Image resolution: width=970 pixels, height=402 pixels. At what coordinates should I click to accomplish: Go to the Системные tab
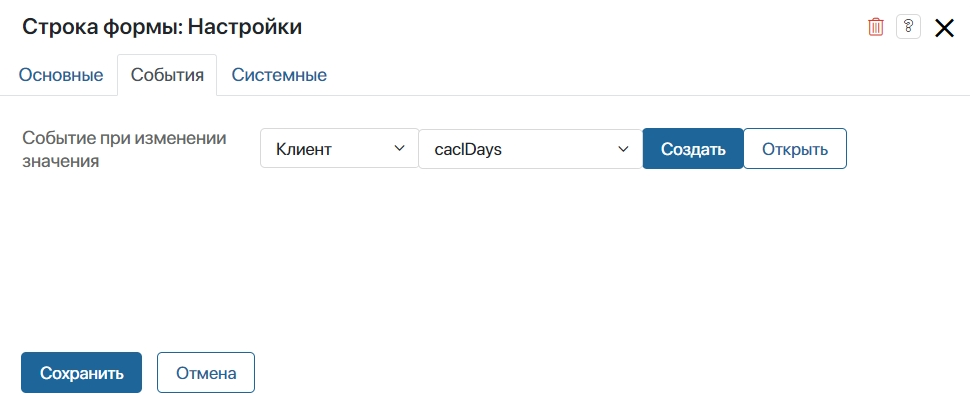tap(279, 75)
